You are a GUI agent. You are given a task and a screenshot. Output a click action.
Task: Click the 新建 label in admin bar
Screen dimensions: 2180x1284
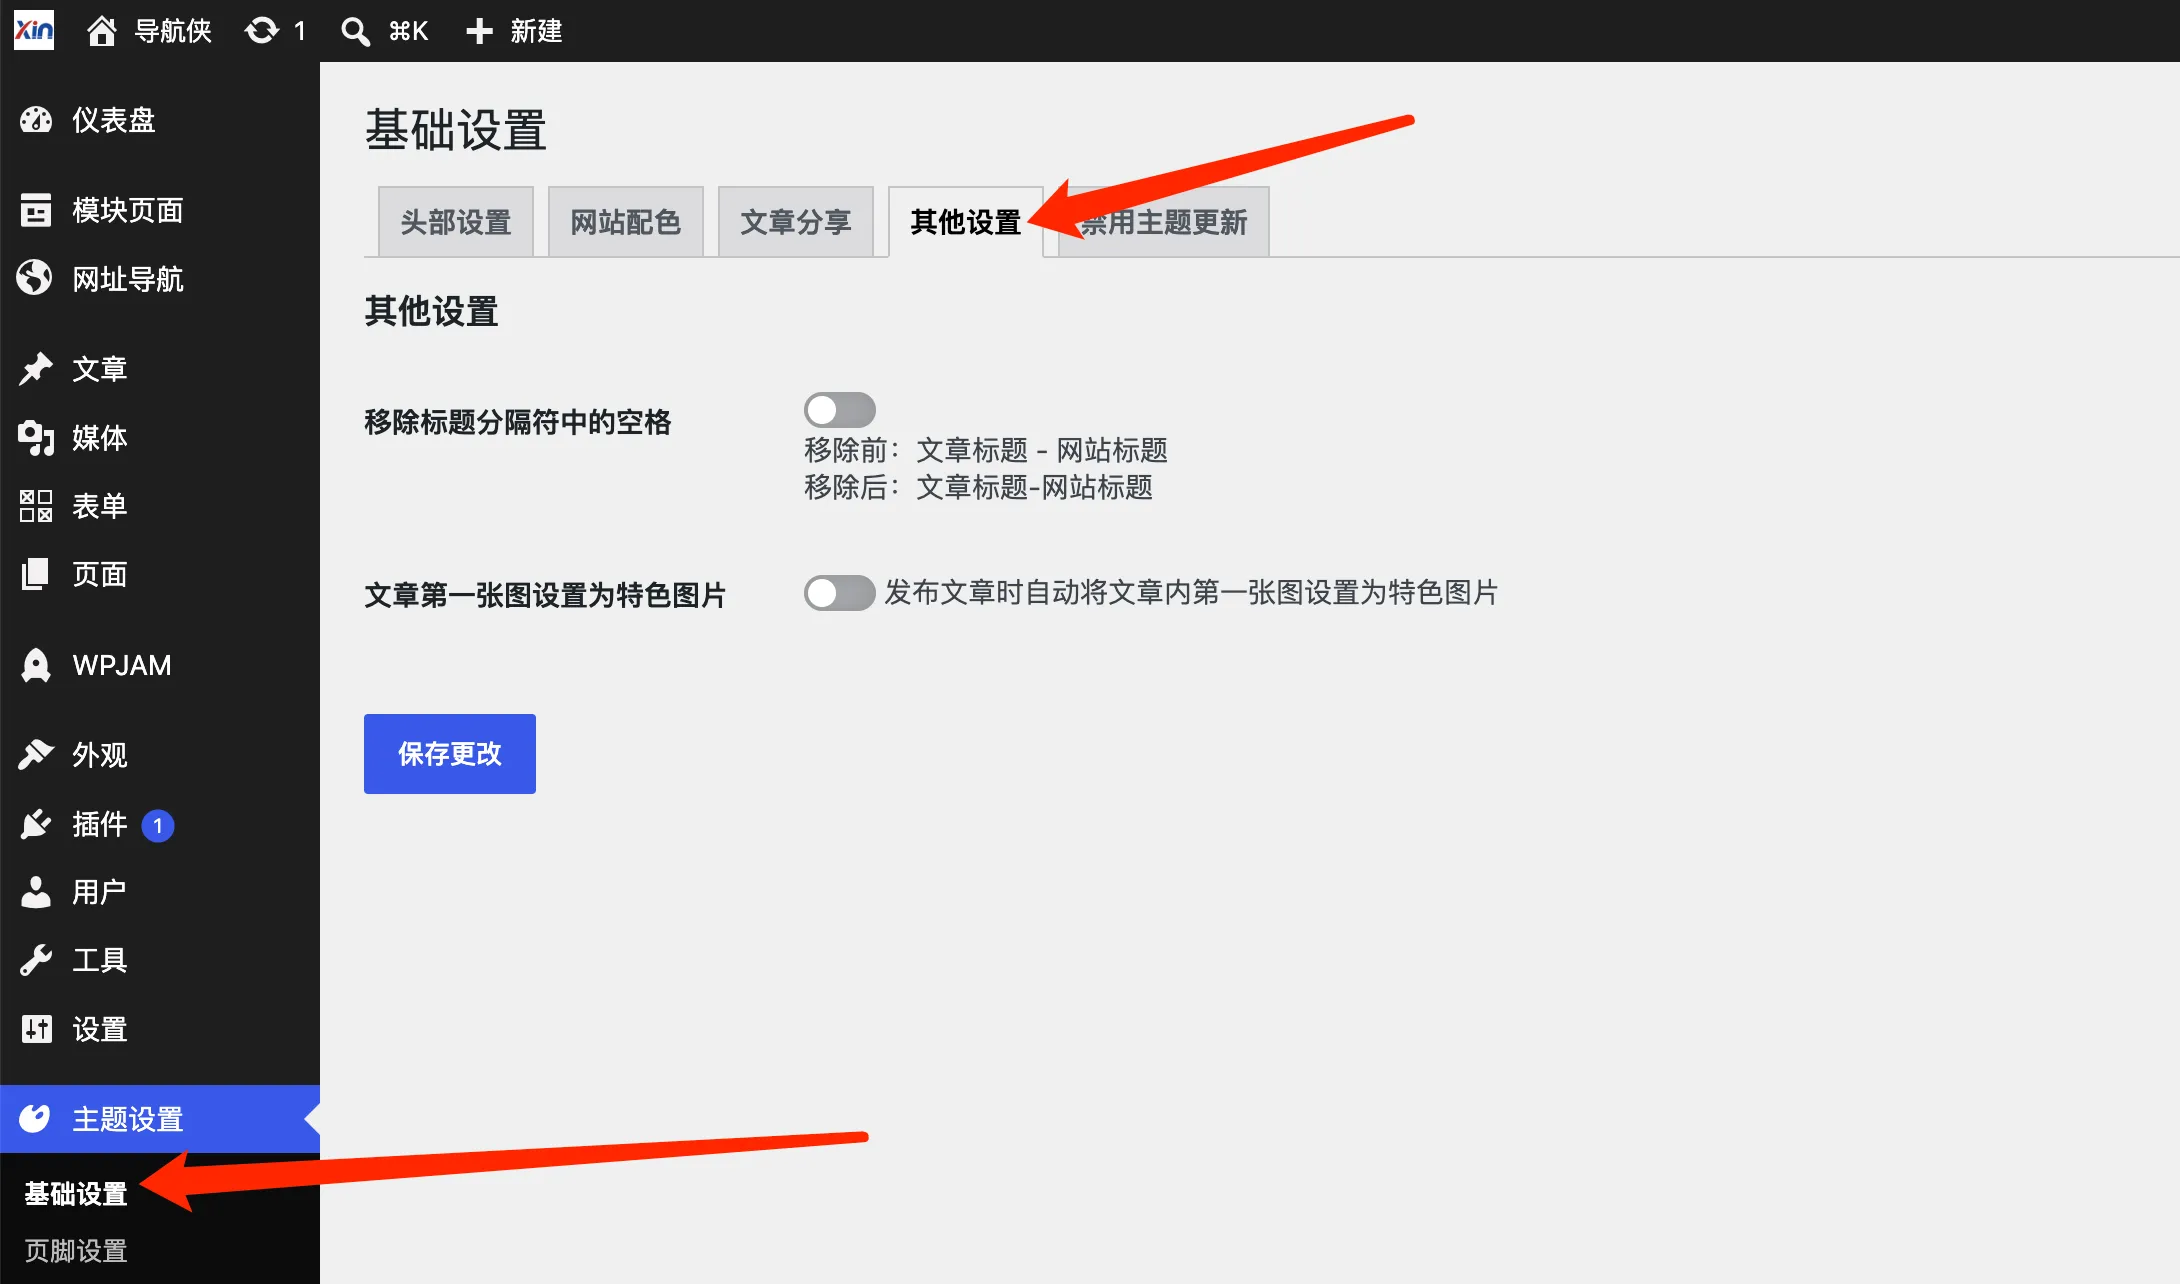tap(536, 31)
